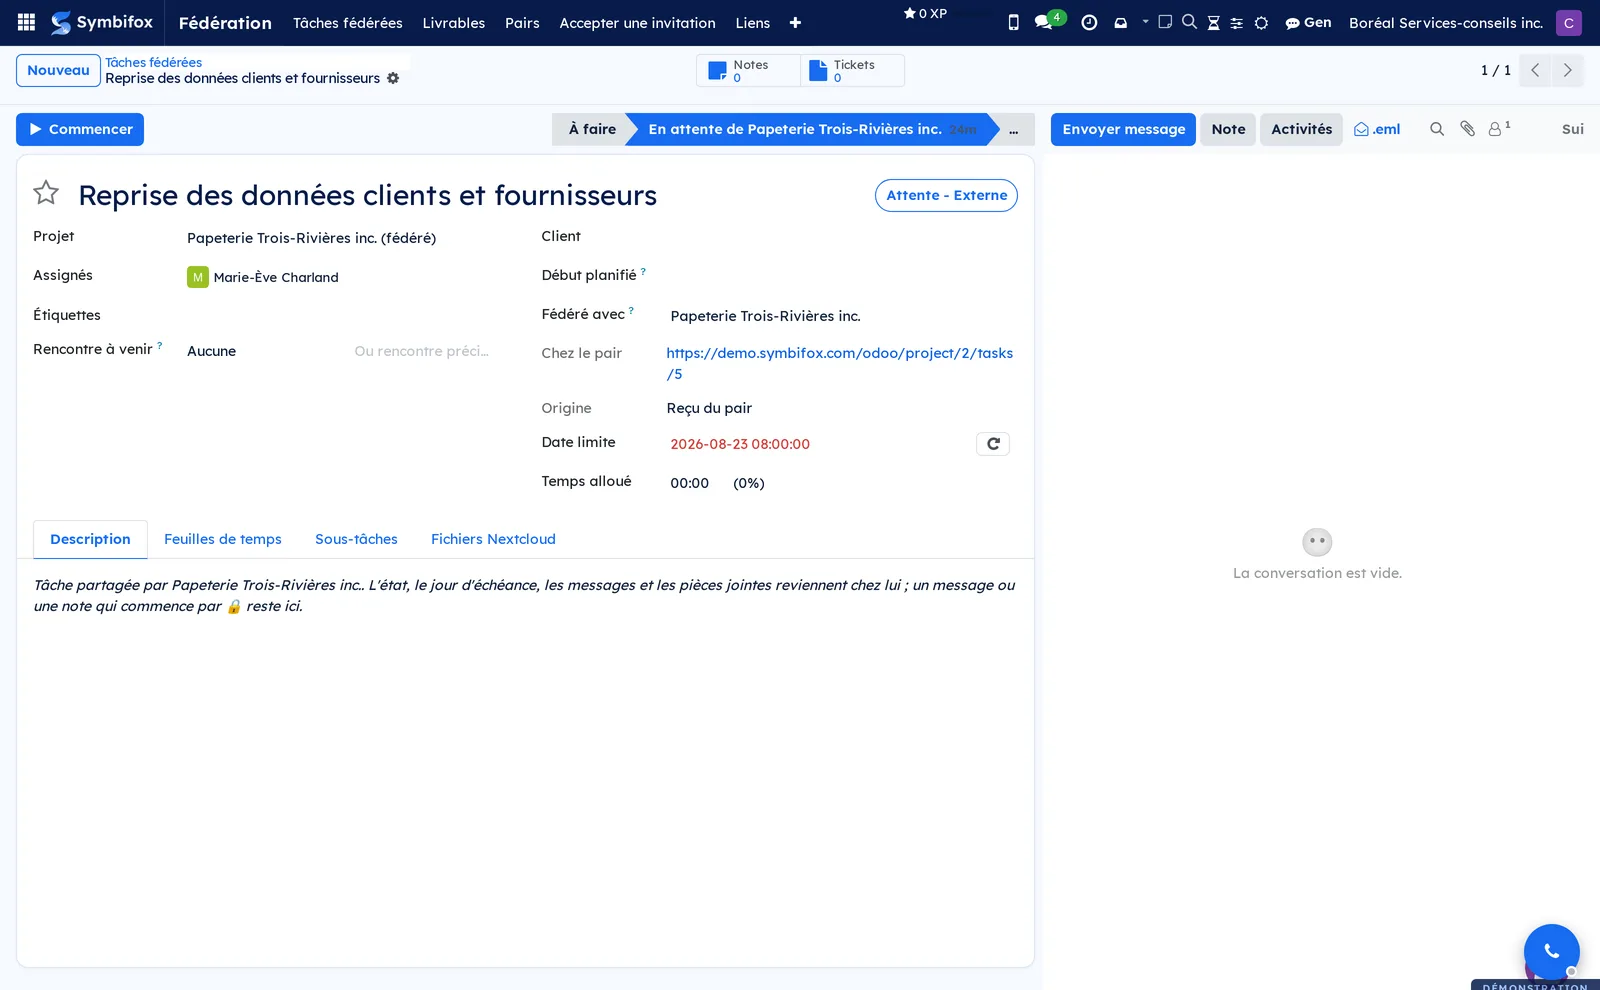Show help tooltip for Rencontre à venir
The width and height of the screenshot is (1600, 990).
coord(159,345)
